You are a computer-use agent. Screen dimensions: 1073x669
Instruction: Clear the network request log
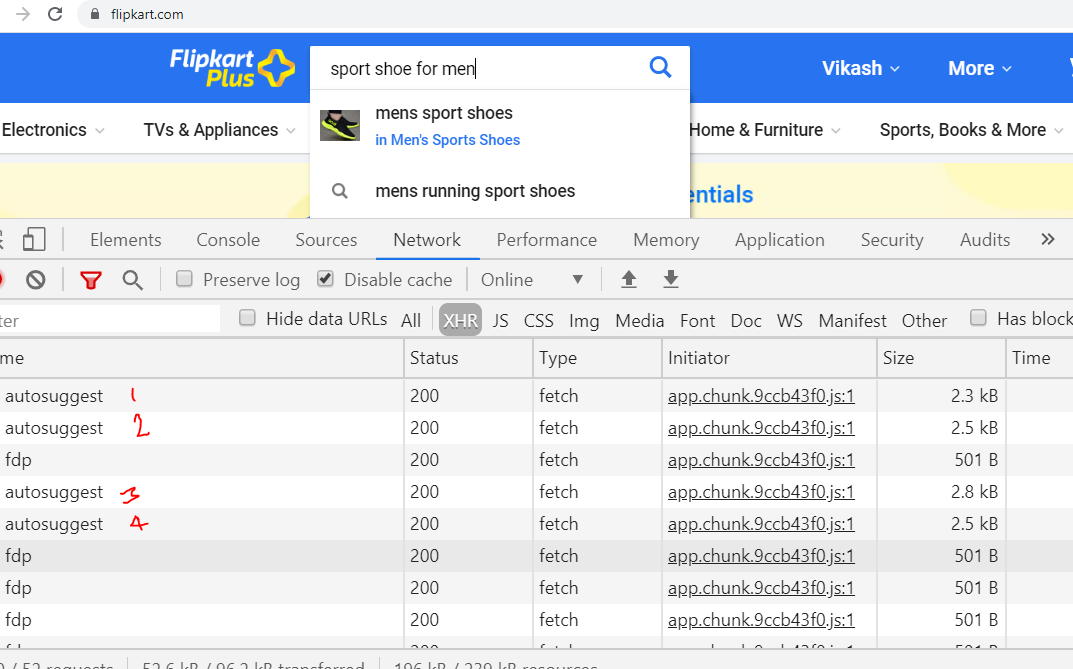pyautogui.click(x=35, y=279)
